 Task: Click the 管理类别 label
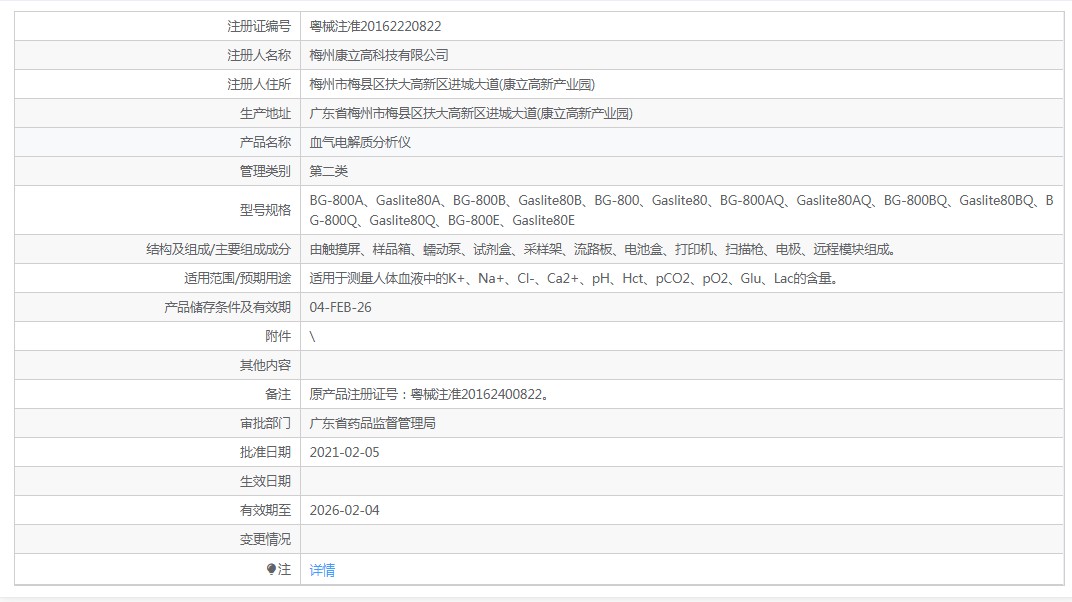click(265, 172)
